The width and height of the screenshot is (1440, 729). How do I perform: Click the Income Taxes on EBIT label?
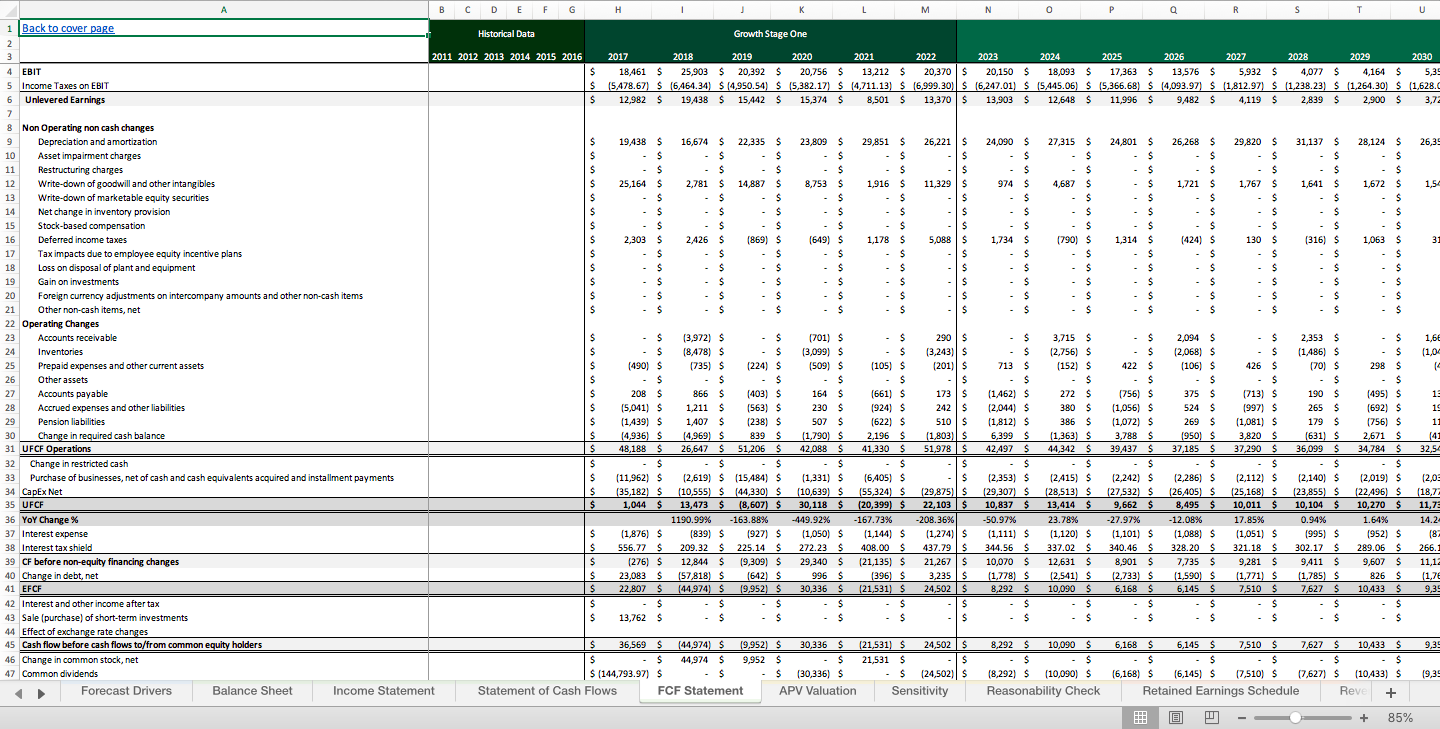(66, 86)
